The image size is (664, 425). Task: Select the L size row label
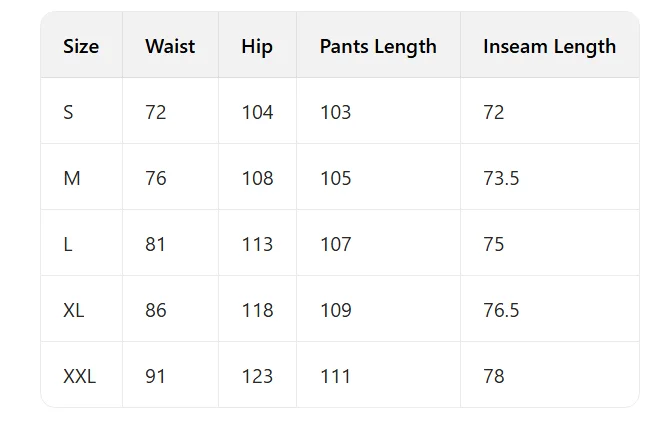68,244
